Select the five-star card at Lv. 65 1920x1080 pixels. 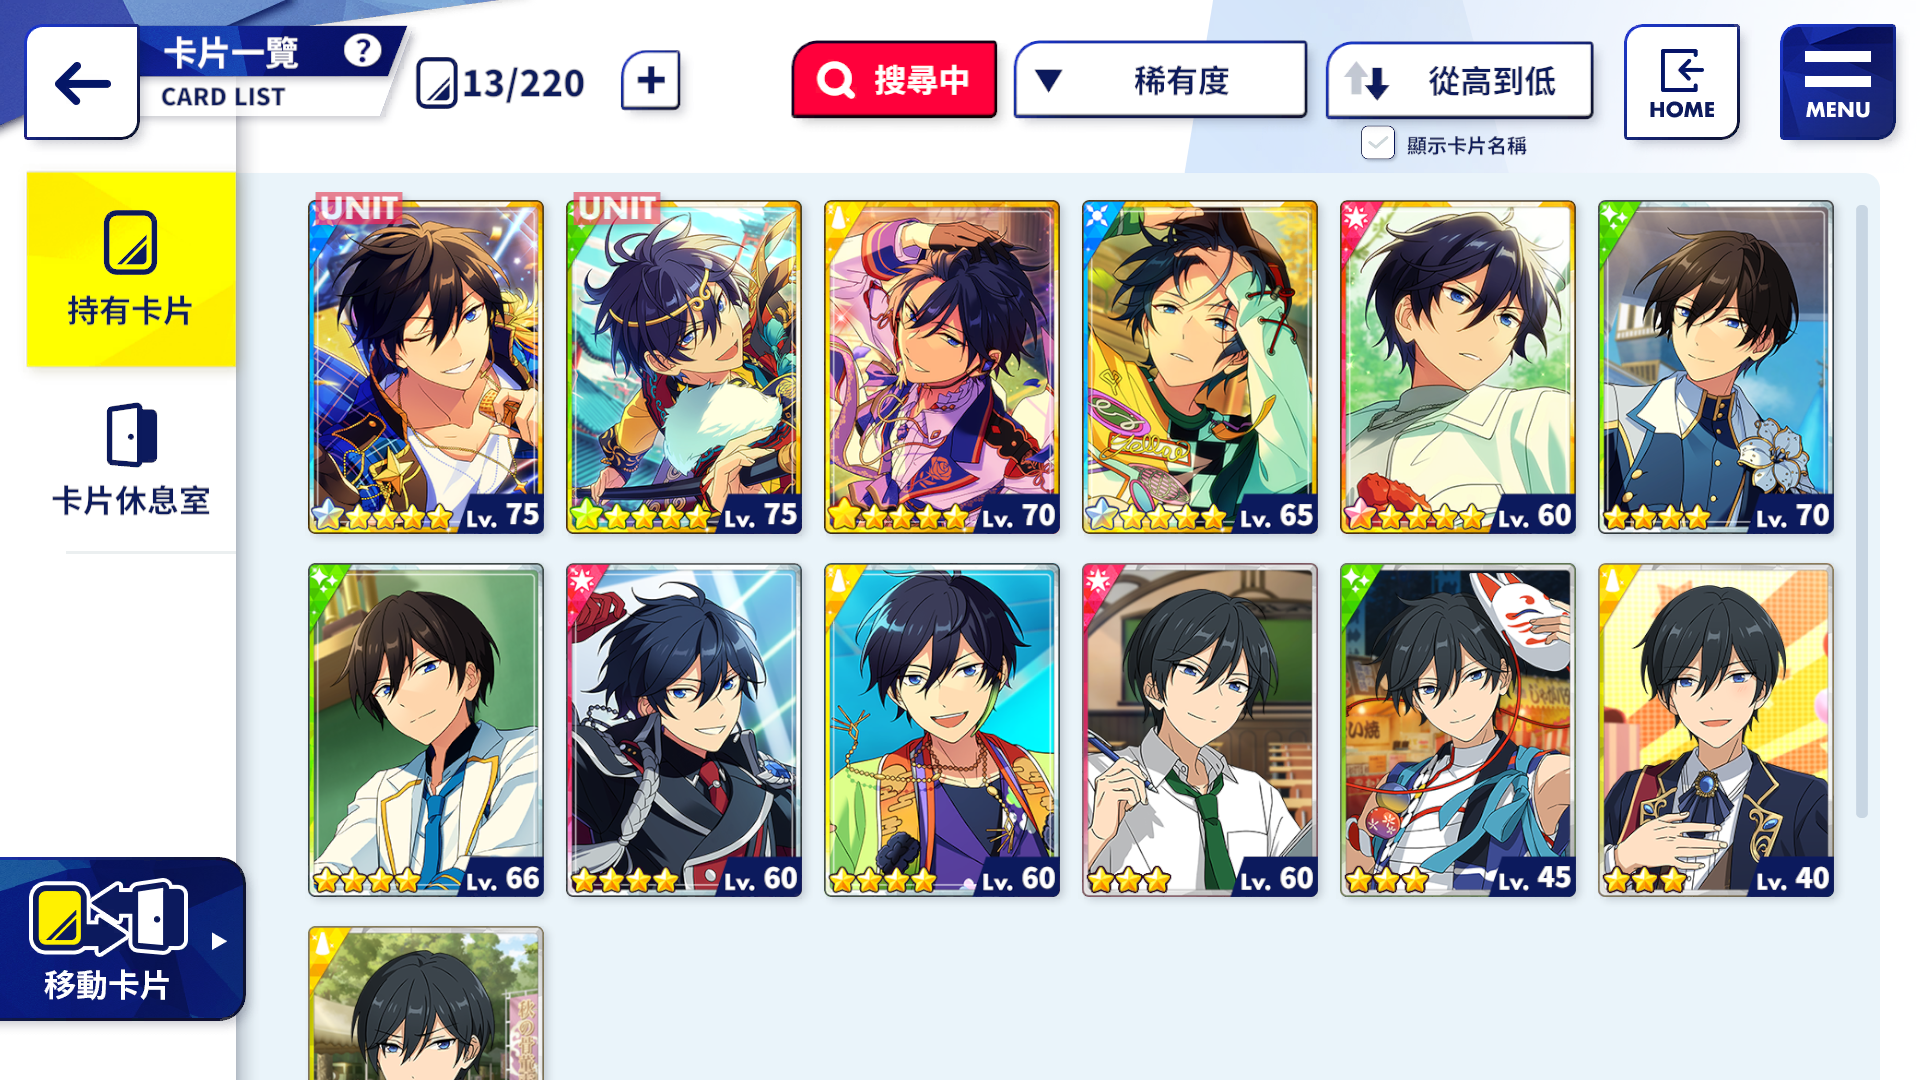pos(1200,366)
